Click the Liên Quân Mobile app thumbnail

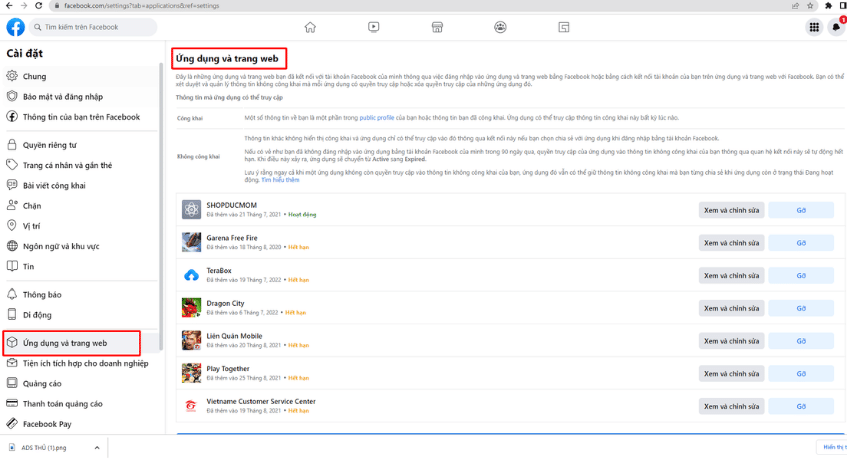click(191, 341)
